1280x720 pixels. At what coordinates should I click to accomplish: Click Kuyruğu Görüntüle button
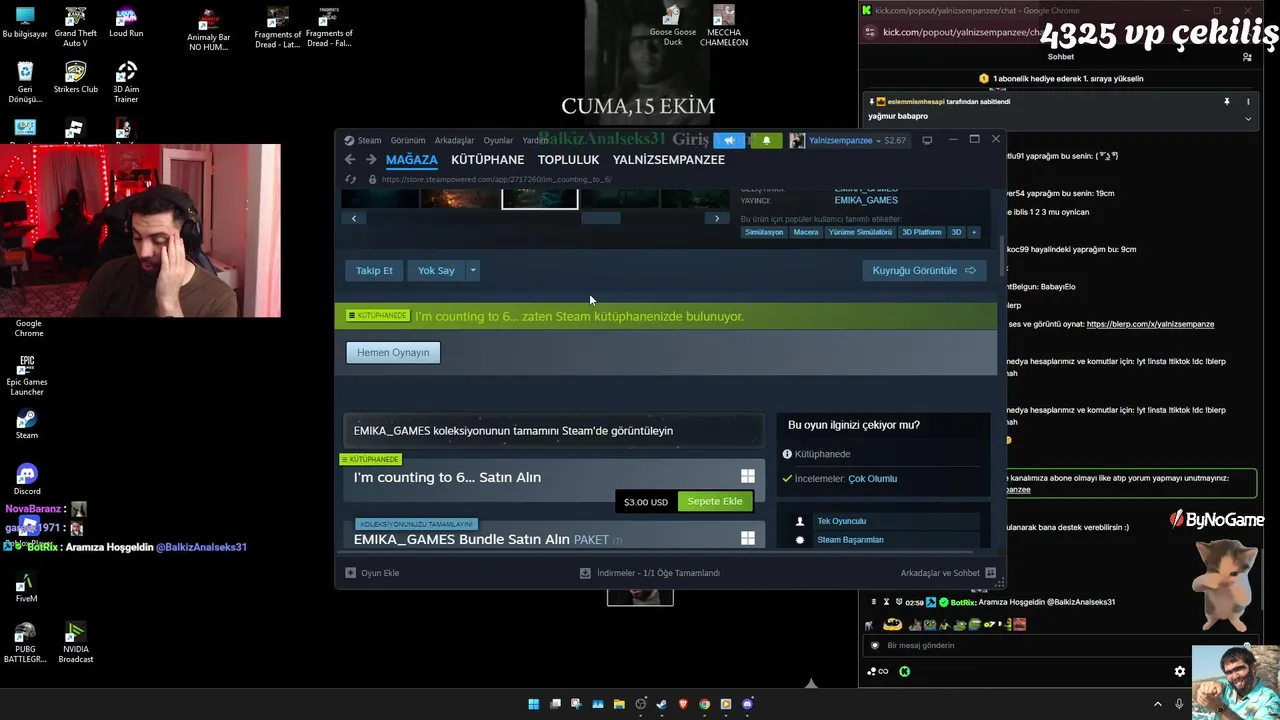pyautogui.click(x=924, y=271)
